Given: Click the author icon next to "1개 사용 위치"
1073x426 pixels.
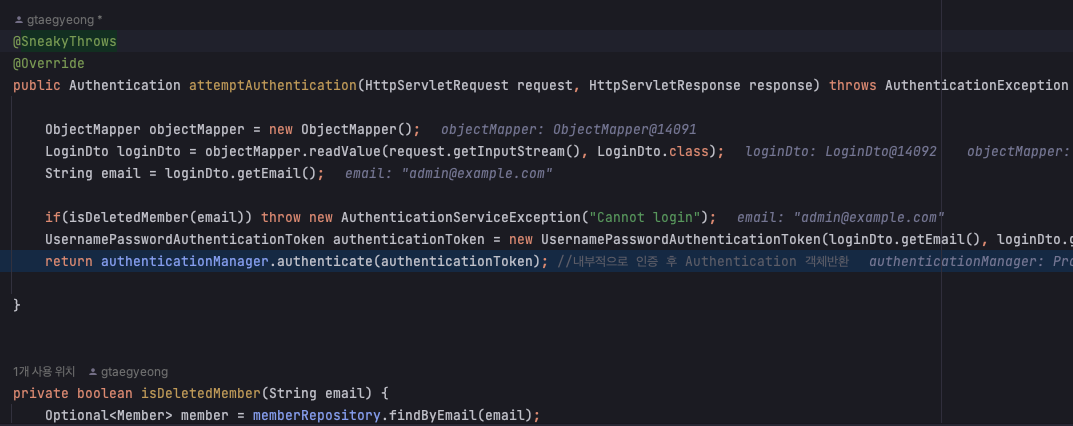Looking at the screenshot, I should click(x=93, y=372).
